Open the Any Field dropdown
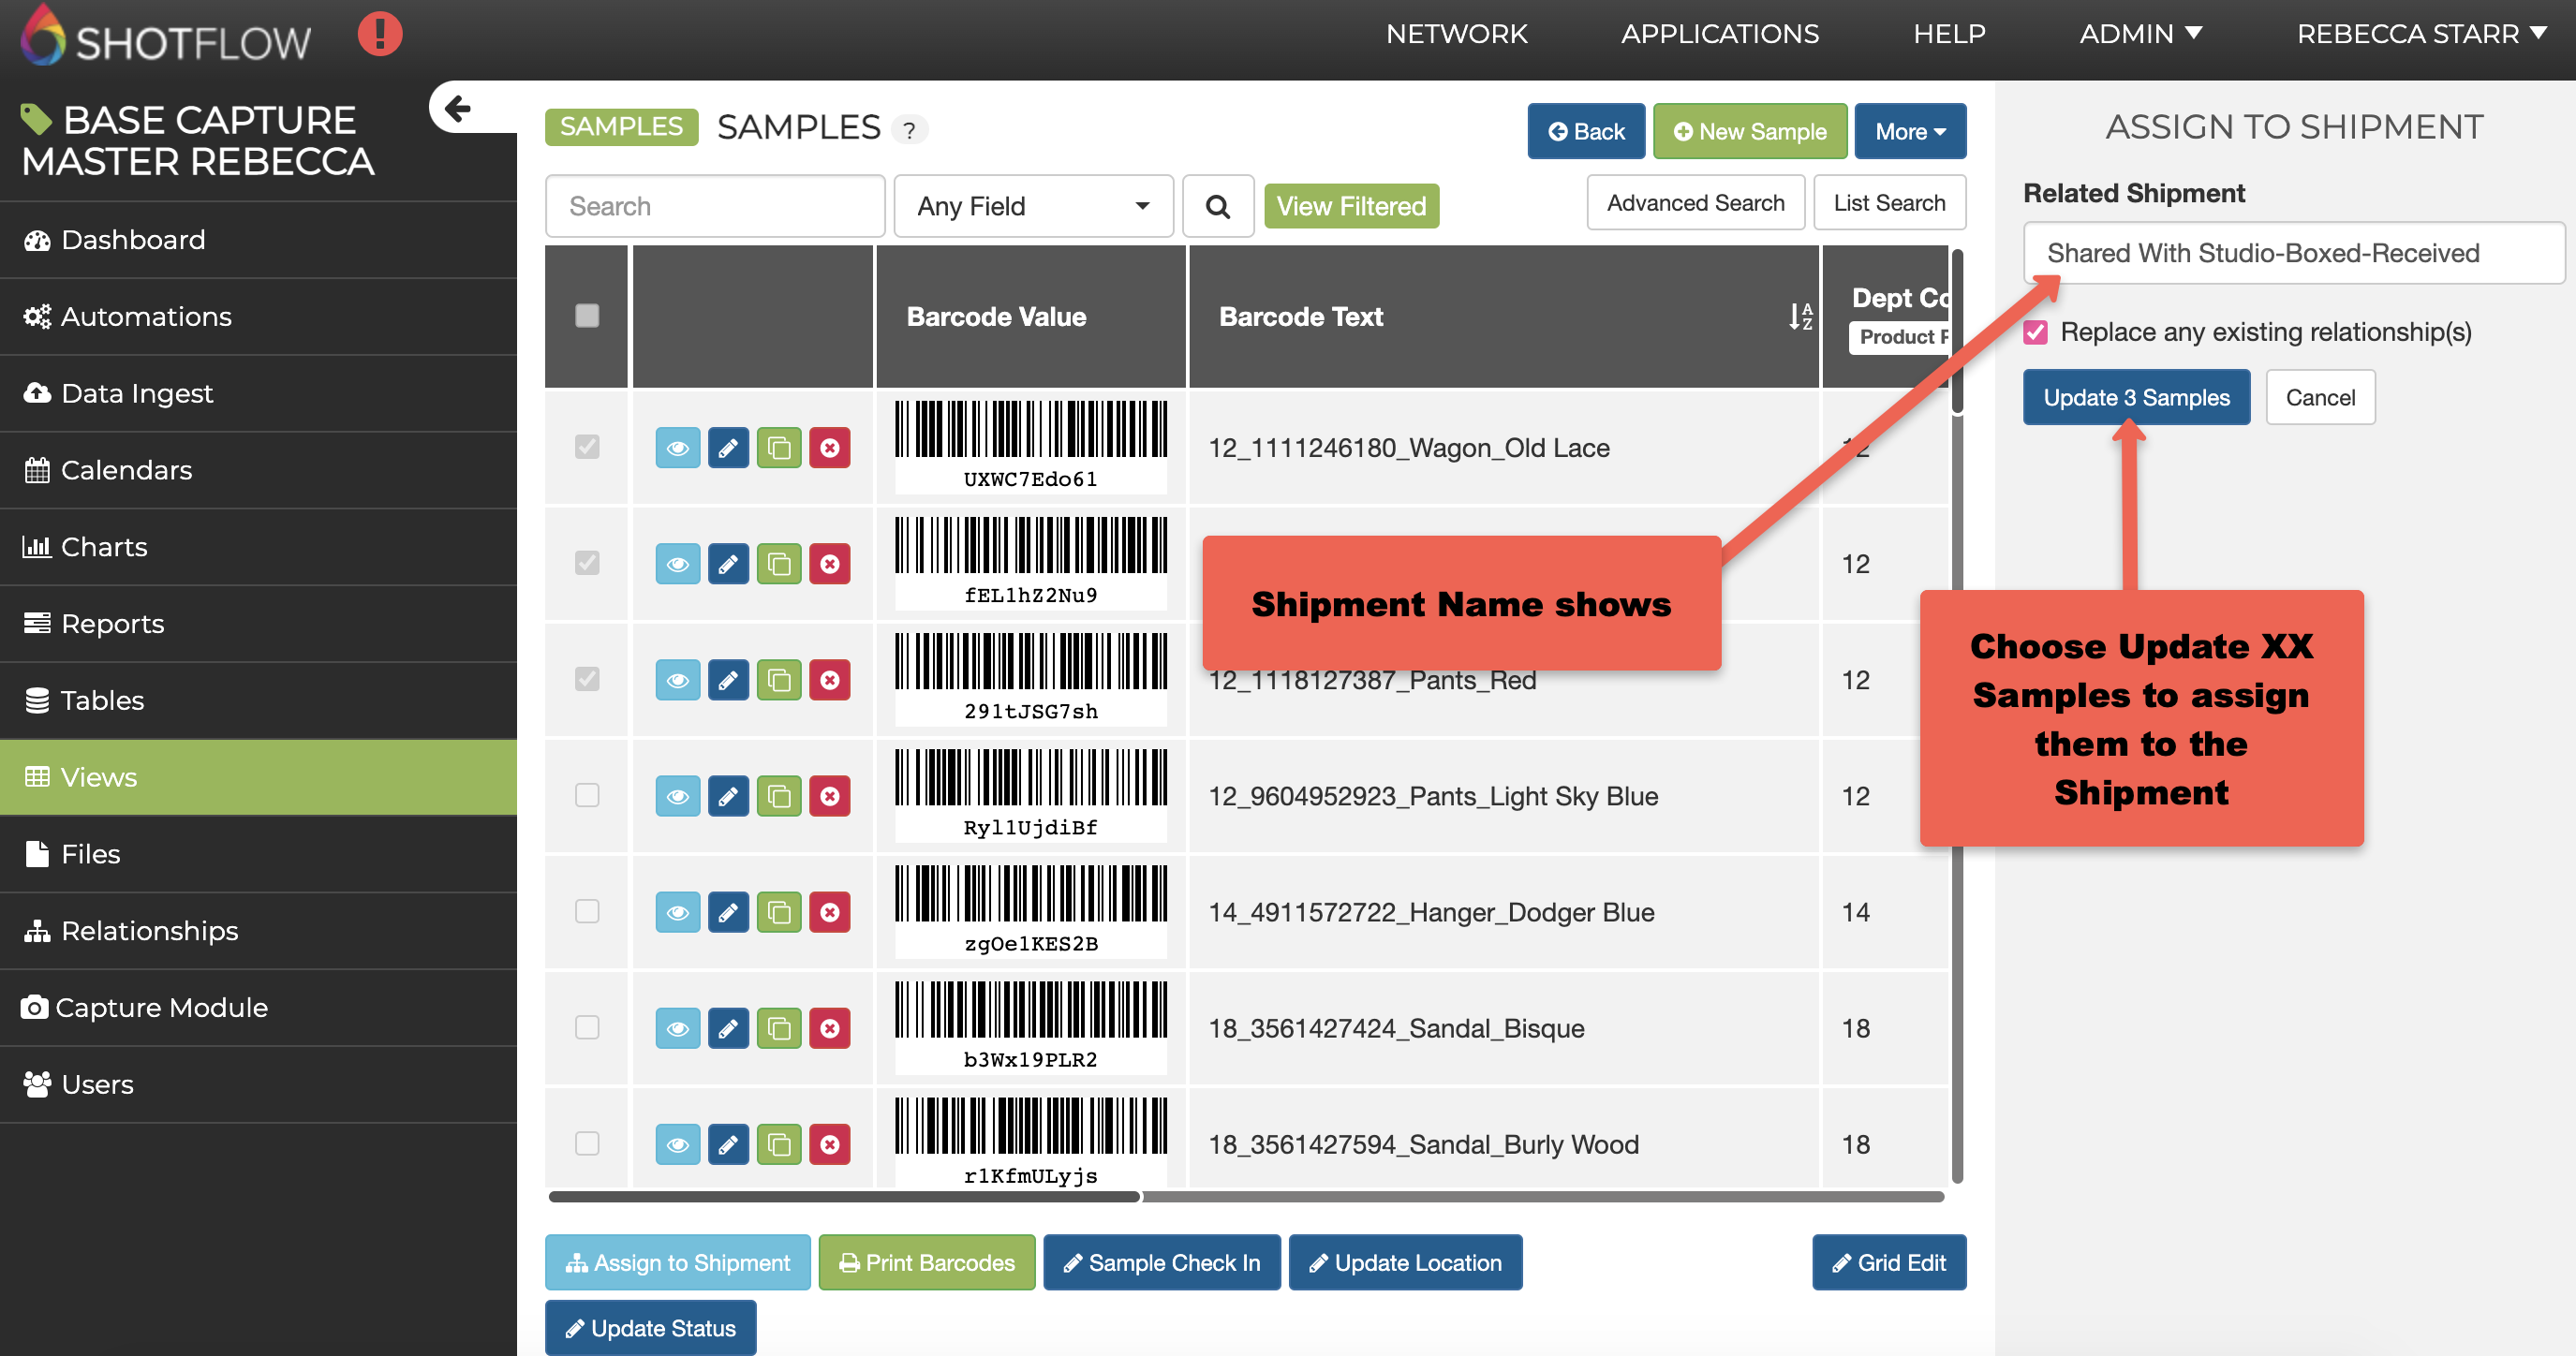 tap(1032, 206)
